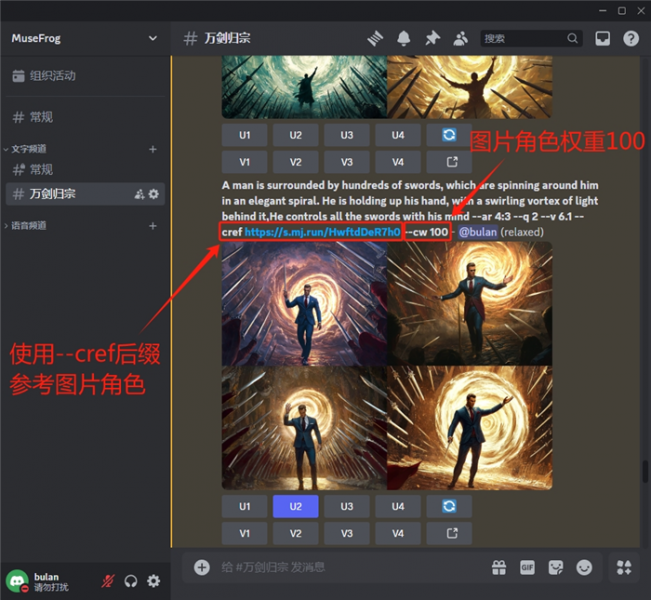Open user settings gear icon
The image size is (651, 600).
[x=154, y=581]
